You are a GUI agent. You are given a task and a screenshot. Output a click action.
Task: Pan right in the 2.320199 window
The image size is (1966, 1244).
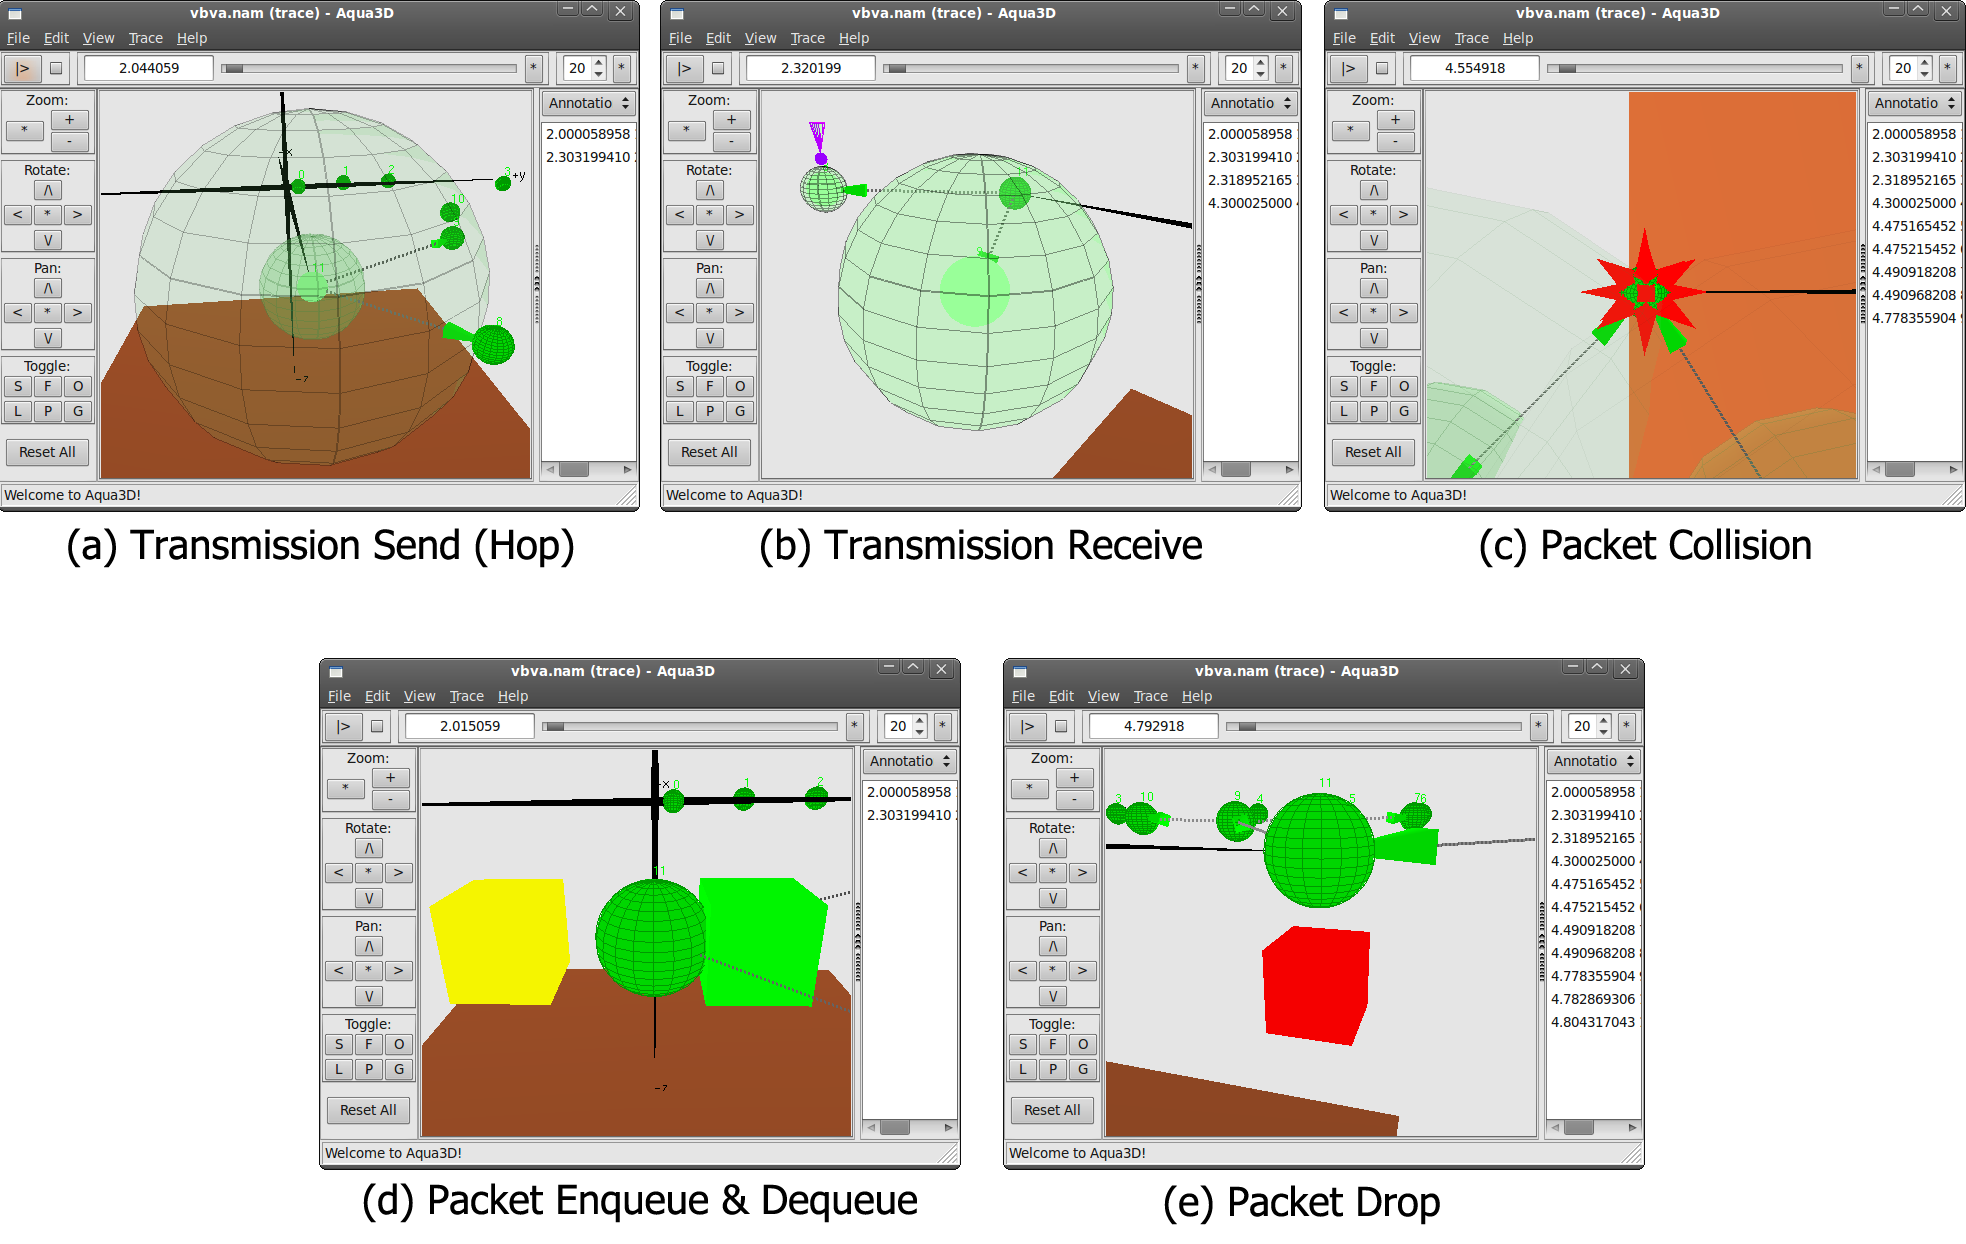(739, 313)
